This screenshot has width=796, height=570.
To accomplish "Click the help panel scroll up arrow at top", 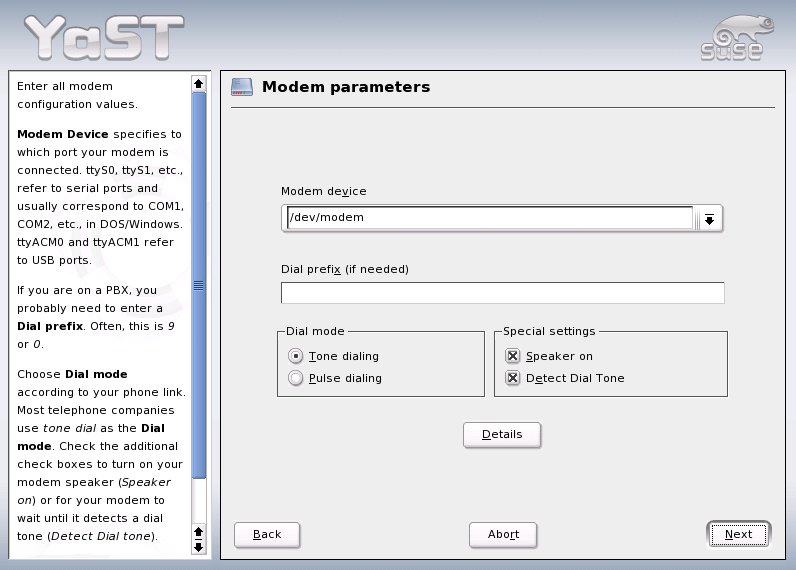I will click(198, 84).
